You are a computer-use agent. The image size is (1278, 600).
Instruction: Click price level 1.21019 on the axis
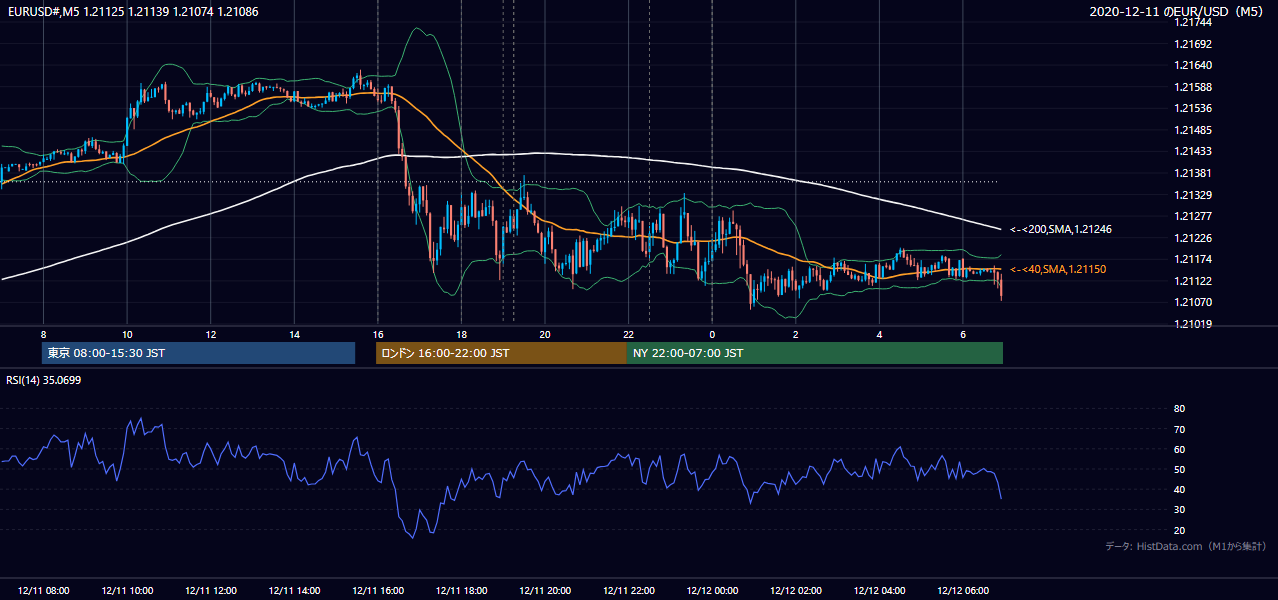pos(1194,324)
